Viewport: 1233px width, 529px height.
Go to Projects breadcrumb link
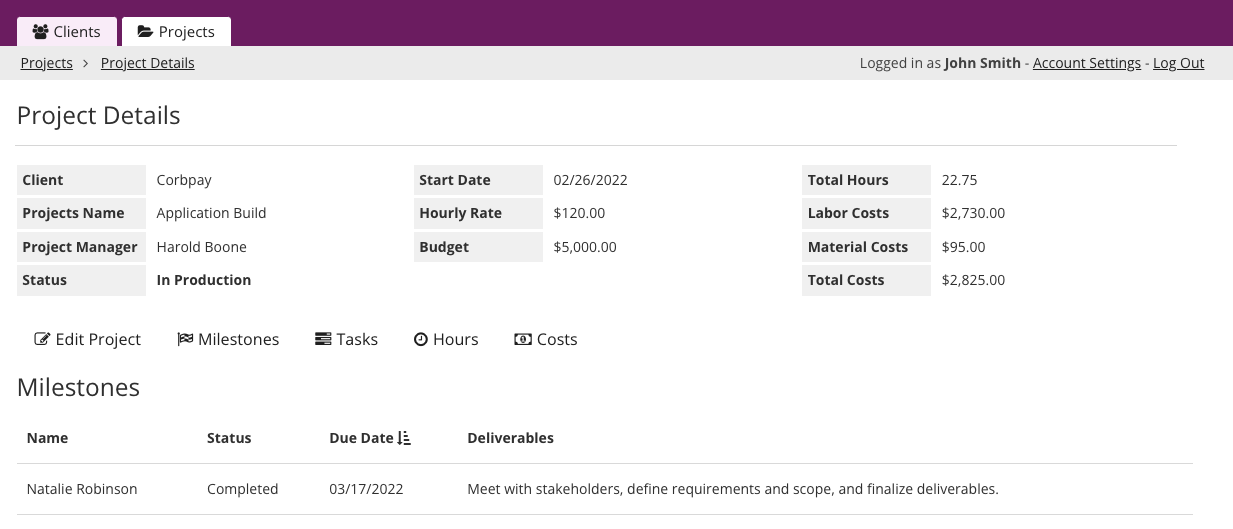coord(47,63)
